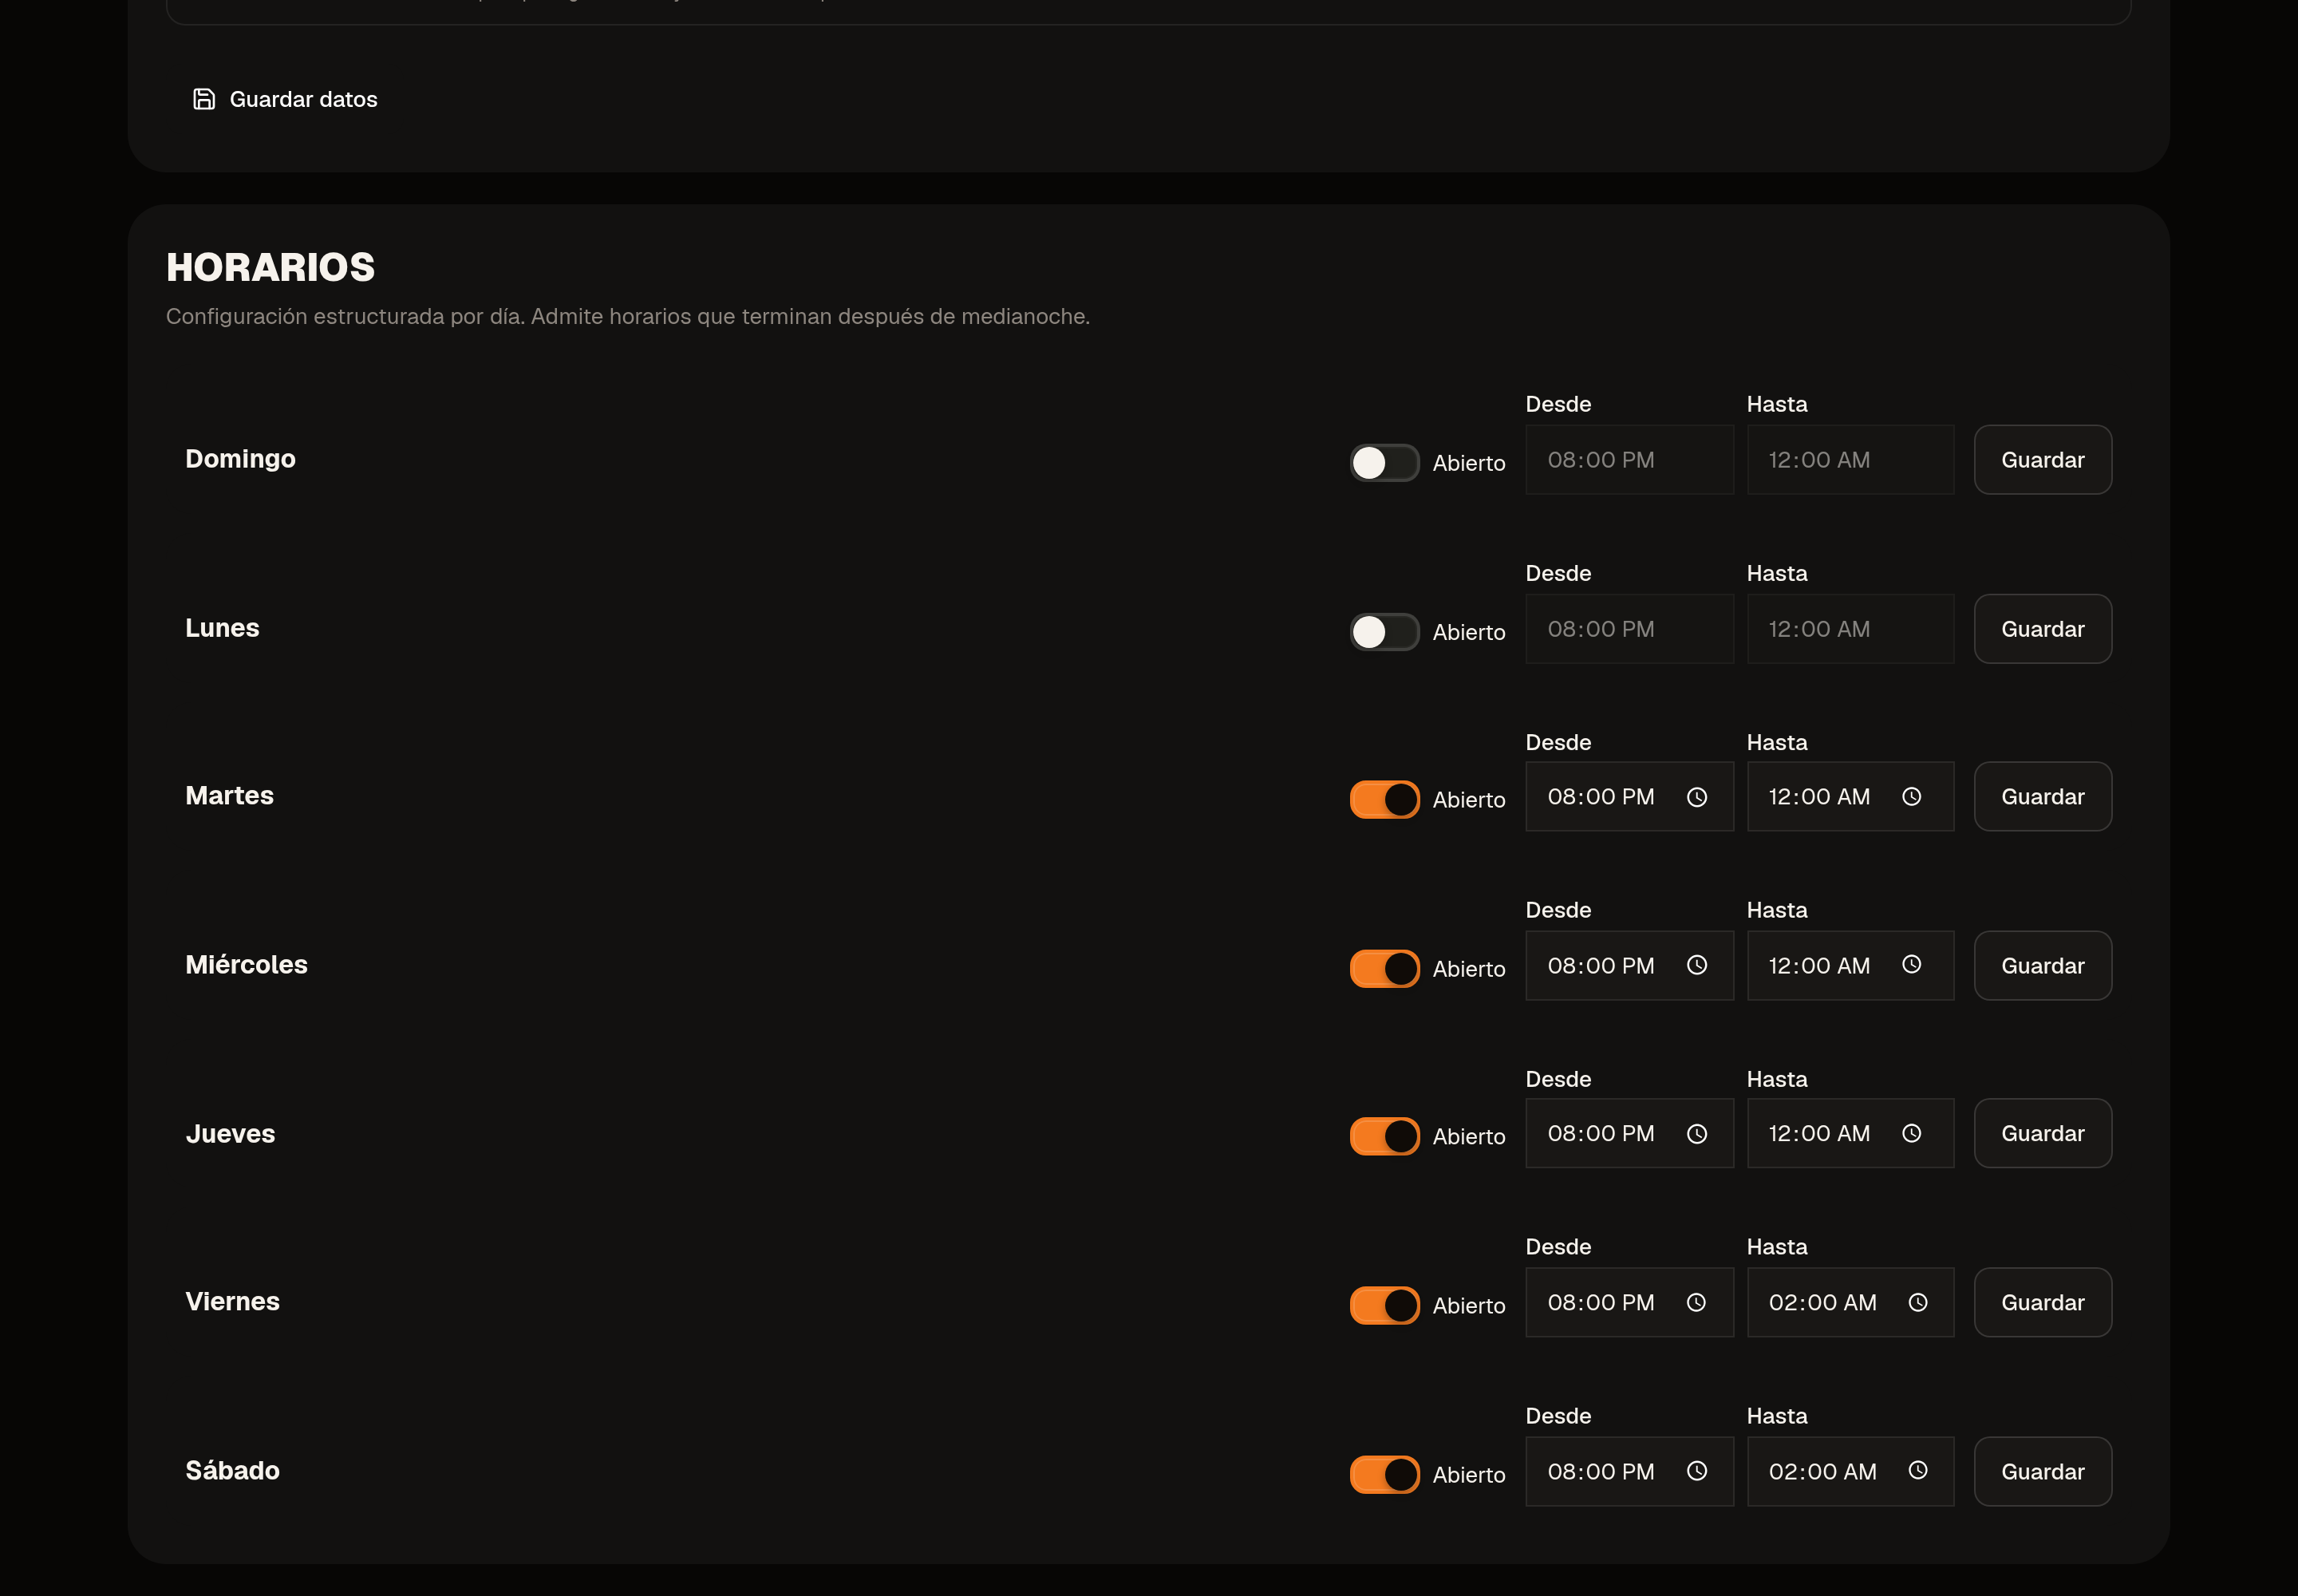Screen dimensions: 2298x1596
Task: Click the Domingo Desde disabled time field
Action: coord(1630,460)
